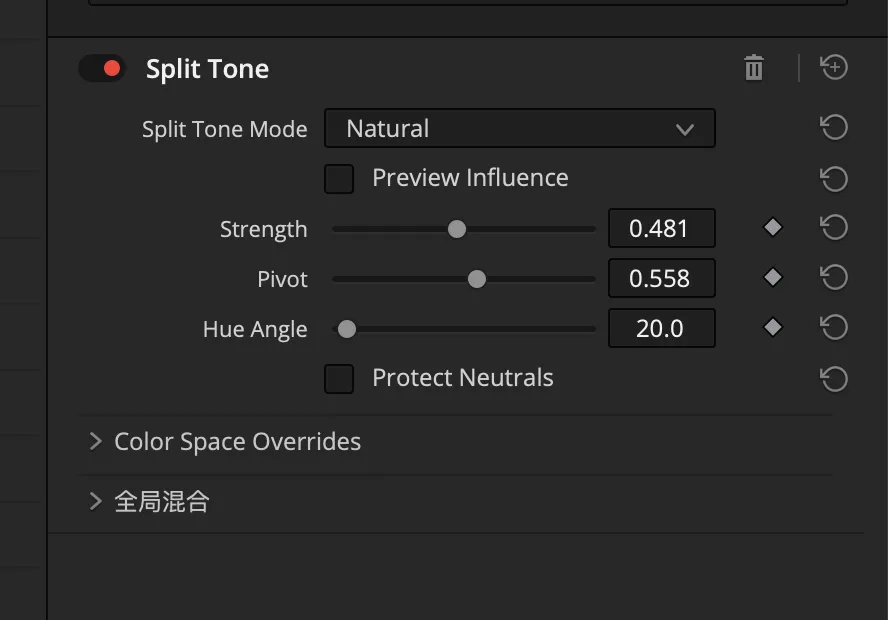Reset the Strength value
The image size is (888, 620).
(x=834, y=228)
